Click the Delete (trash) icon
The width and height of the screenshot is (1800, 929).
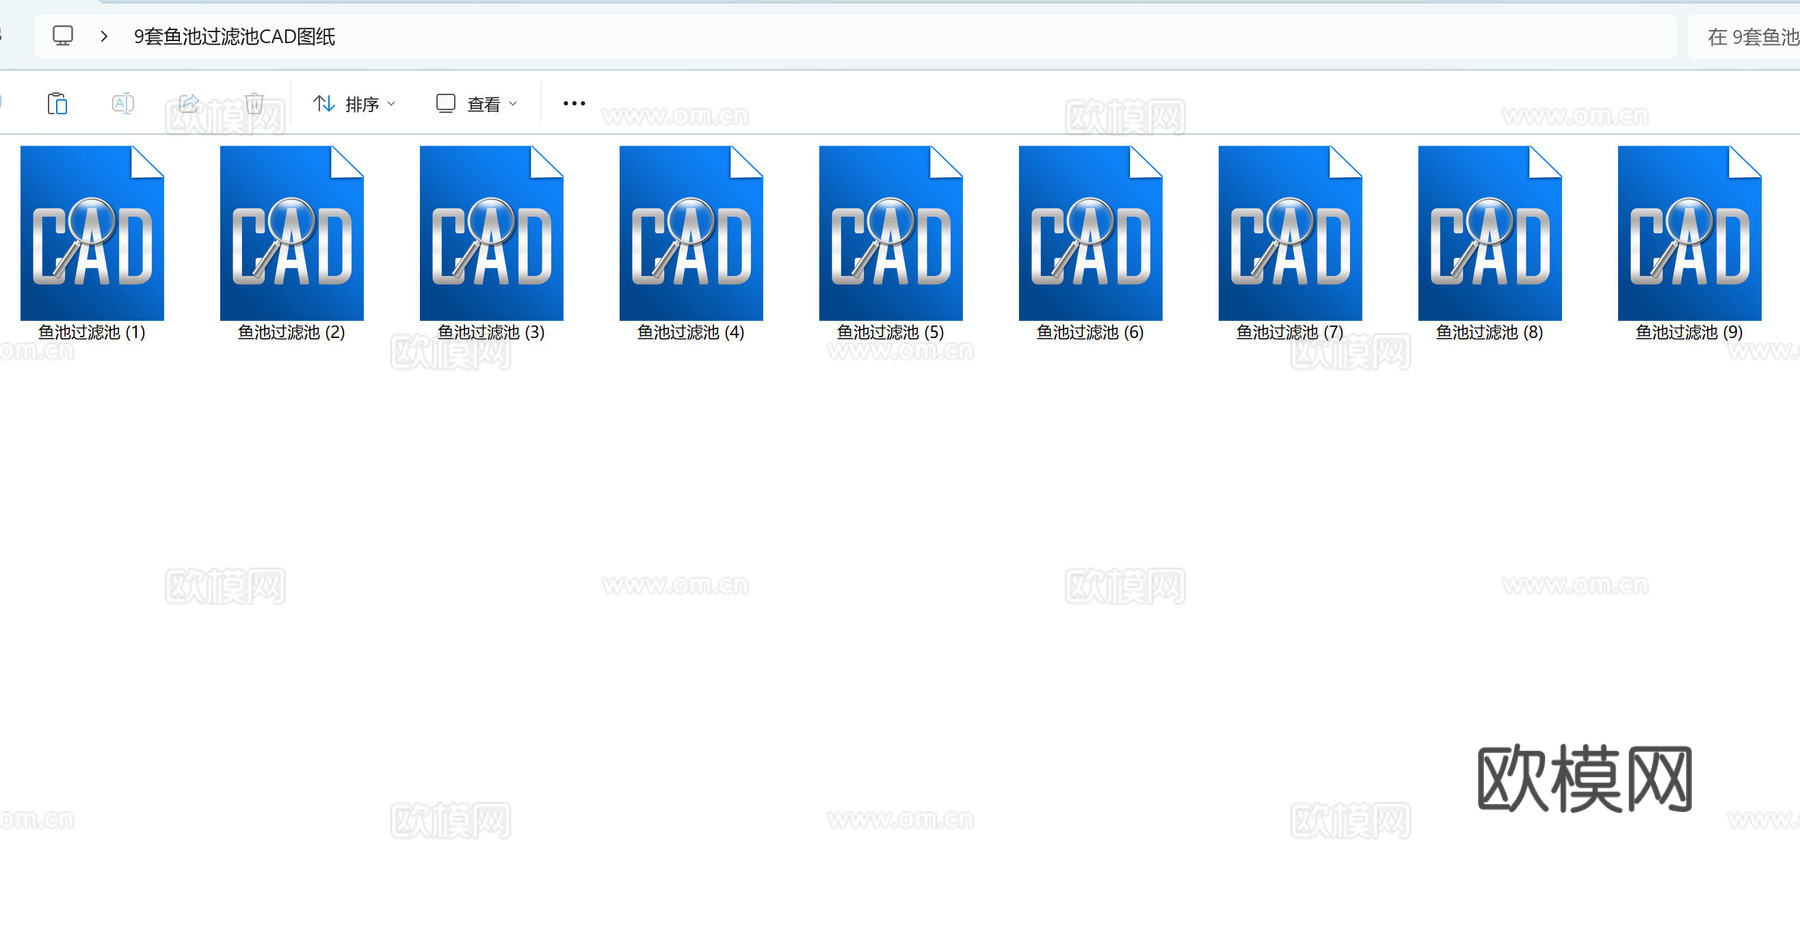coord(255,103)
